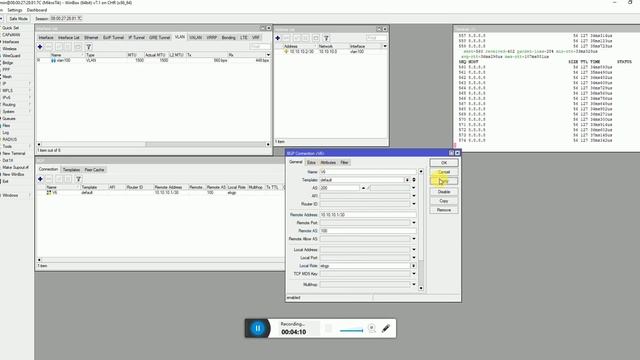Screen dimensions: 640x360
Task: Switch to Peer Cache tab in BGP window
Action: 94,170
